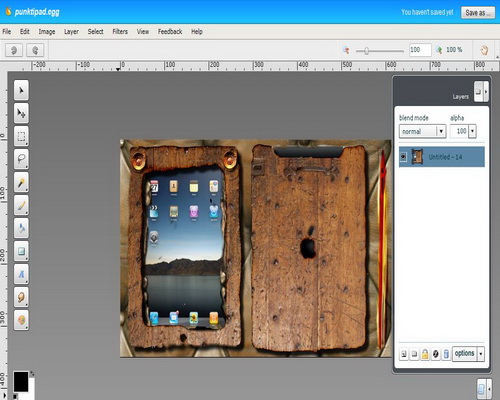Click the redo button
Screen dimensions: 500x400
pos(35,50)
